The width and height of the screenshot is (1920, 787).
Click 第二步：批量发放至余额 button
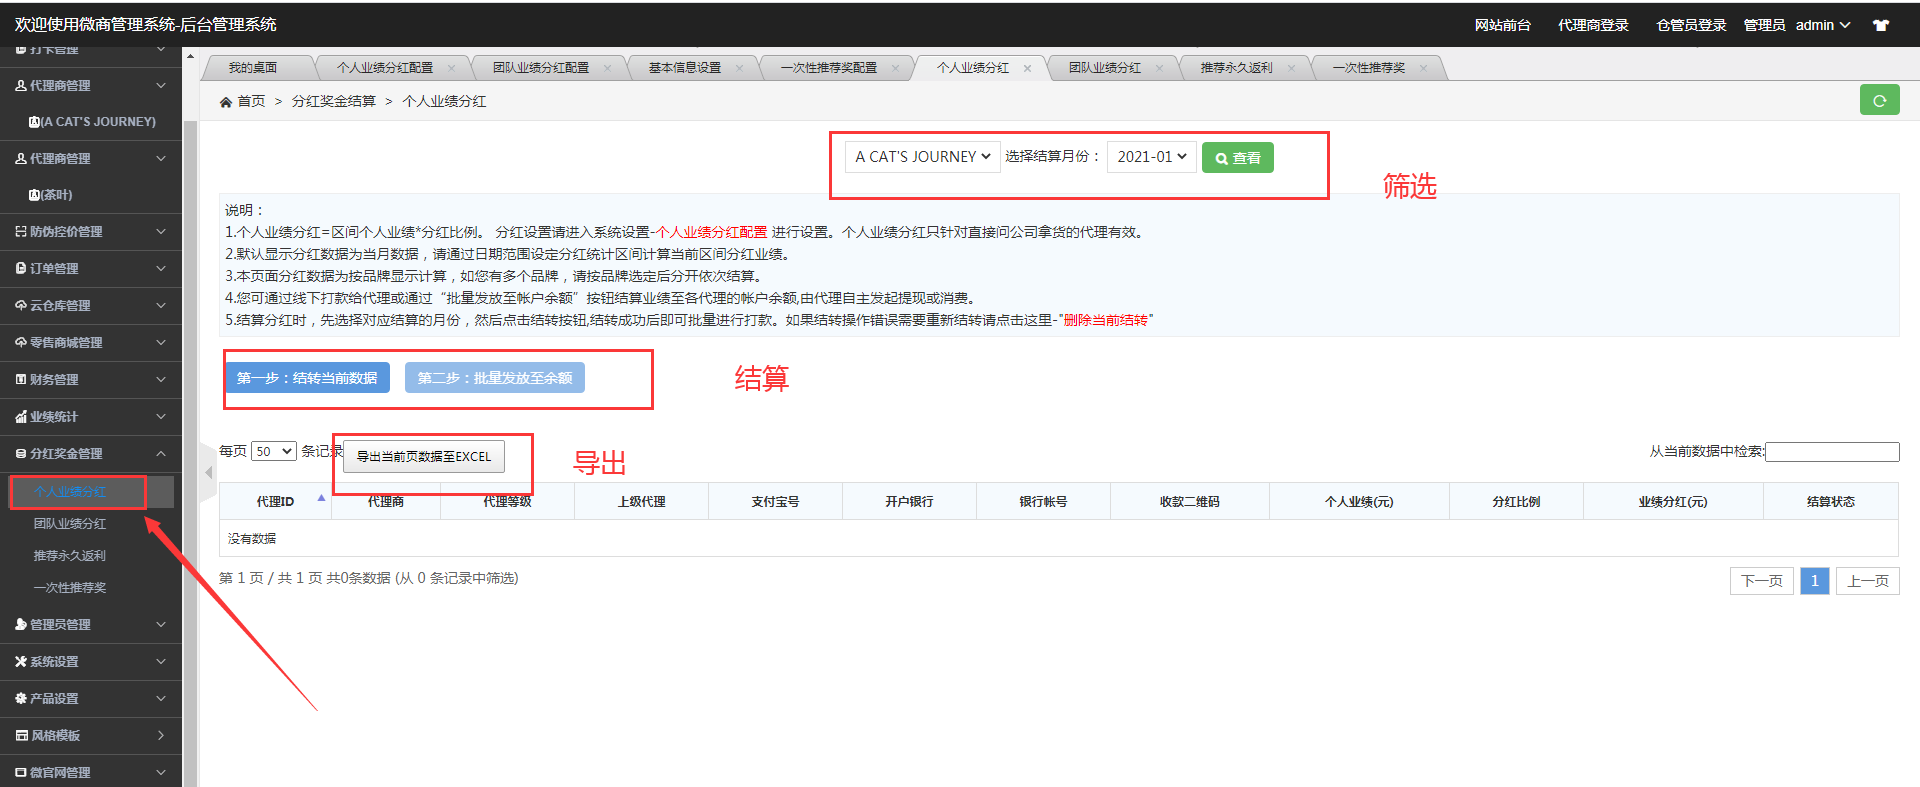coord(495,378)
